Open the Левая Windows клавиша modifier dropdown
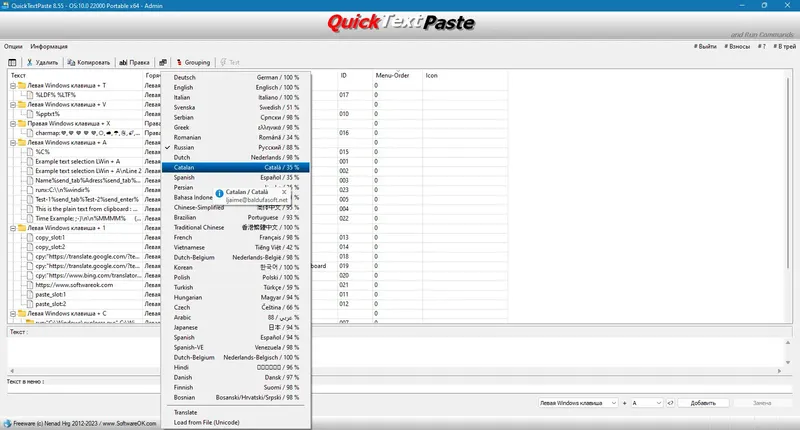 578,403
